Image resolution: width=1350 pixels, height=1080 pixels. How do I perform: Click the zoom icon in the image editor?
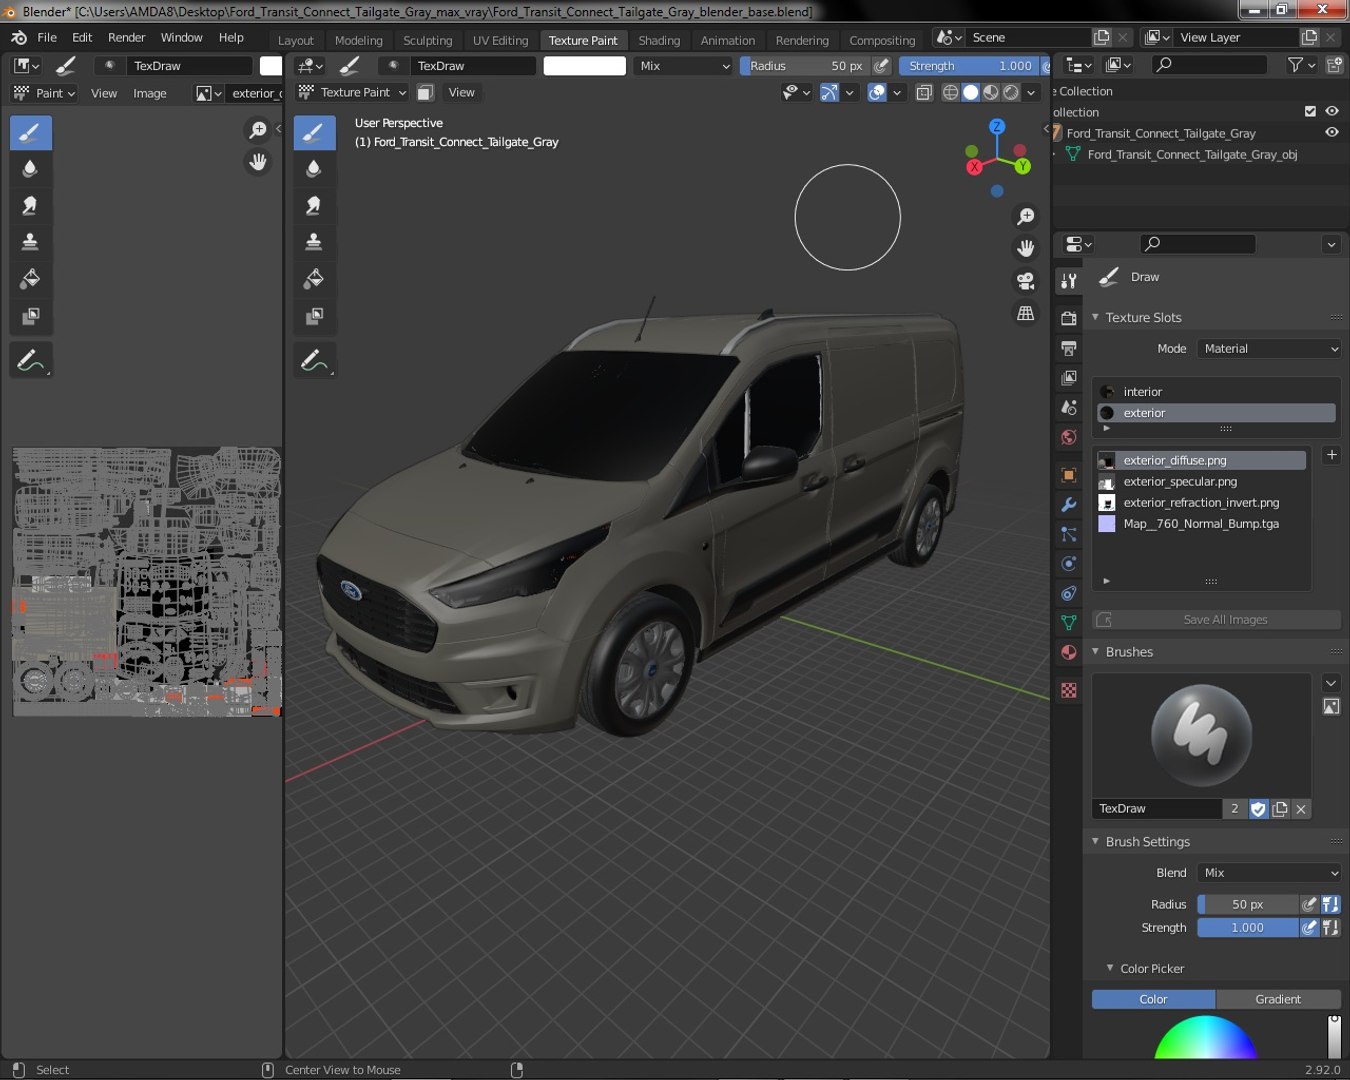pyautogui.click(x=258, y=130)
